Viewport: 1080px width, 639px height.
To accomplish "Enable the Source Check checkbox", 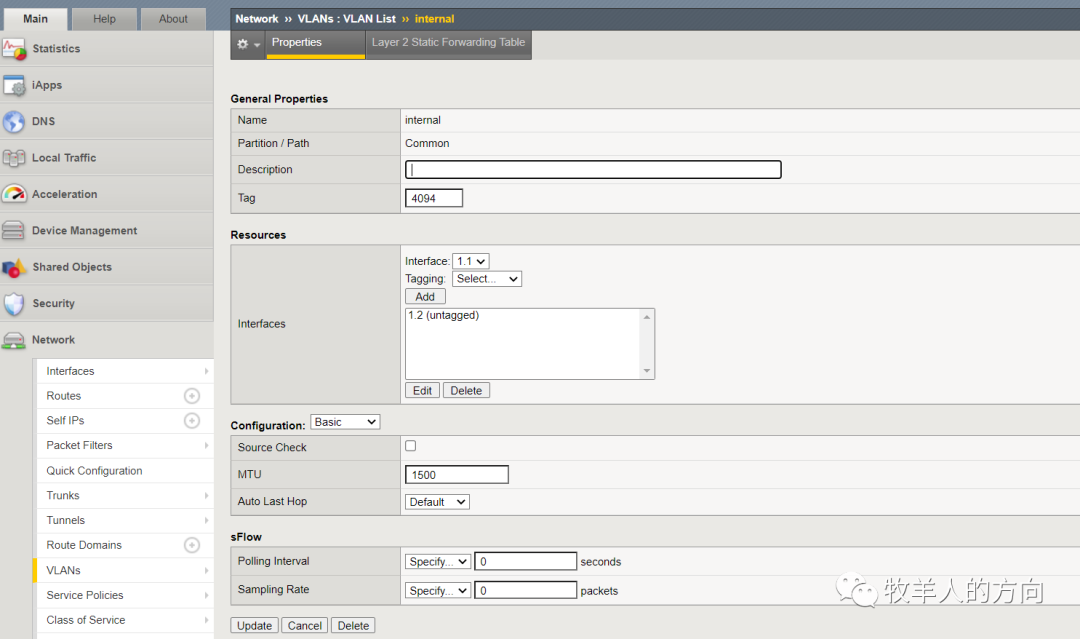I will 410,446.
